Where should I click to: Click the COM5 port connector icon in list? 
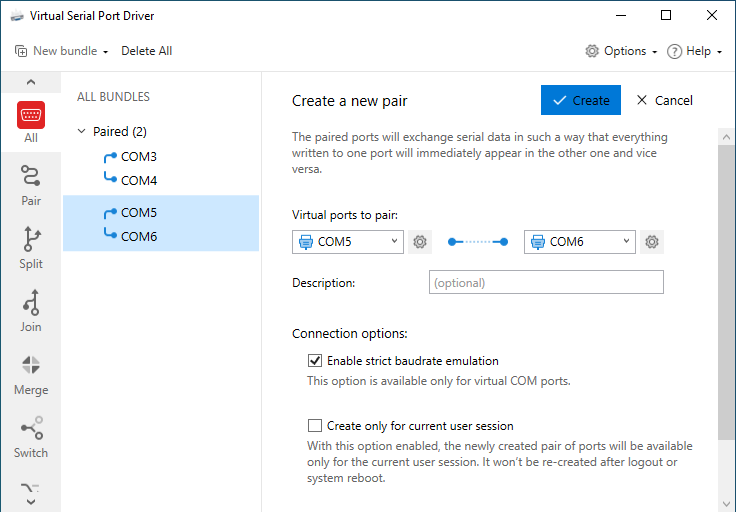tap(110, 214)
